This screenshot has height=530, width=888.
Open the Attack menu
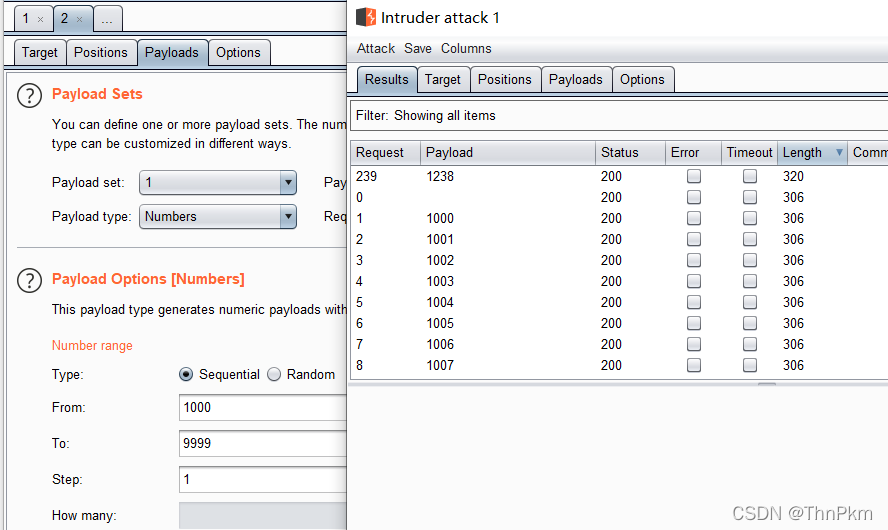click(375, 49)
